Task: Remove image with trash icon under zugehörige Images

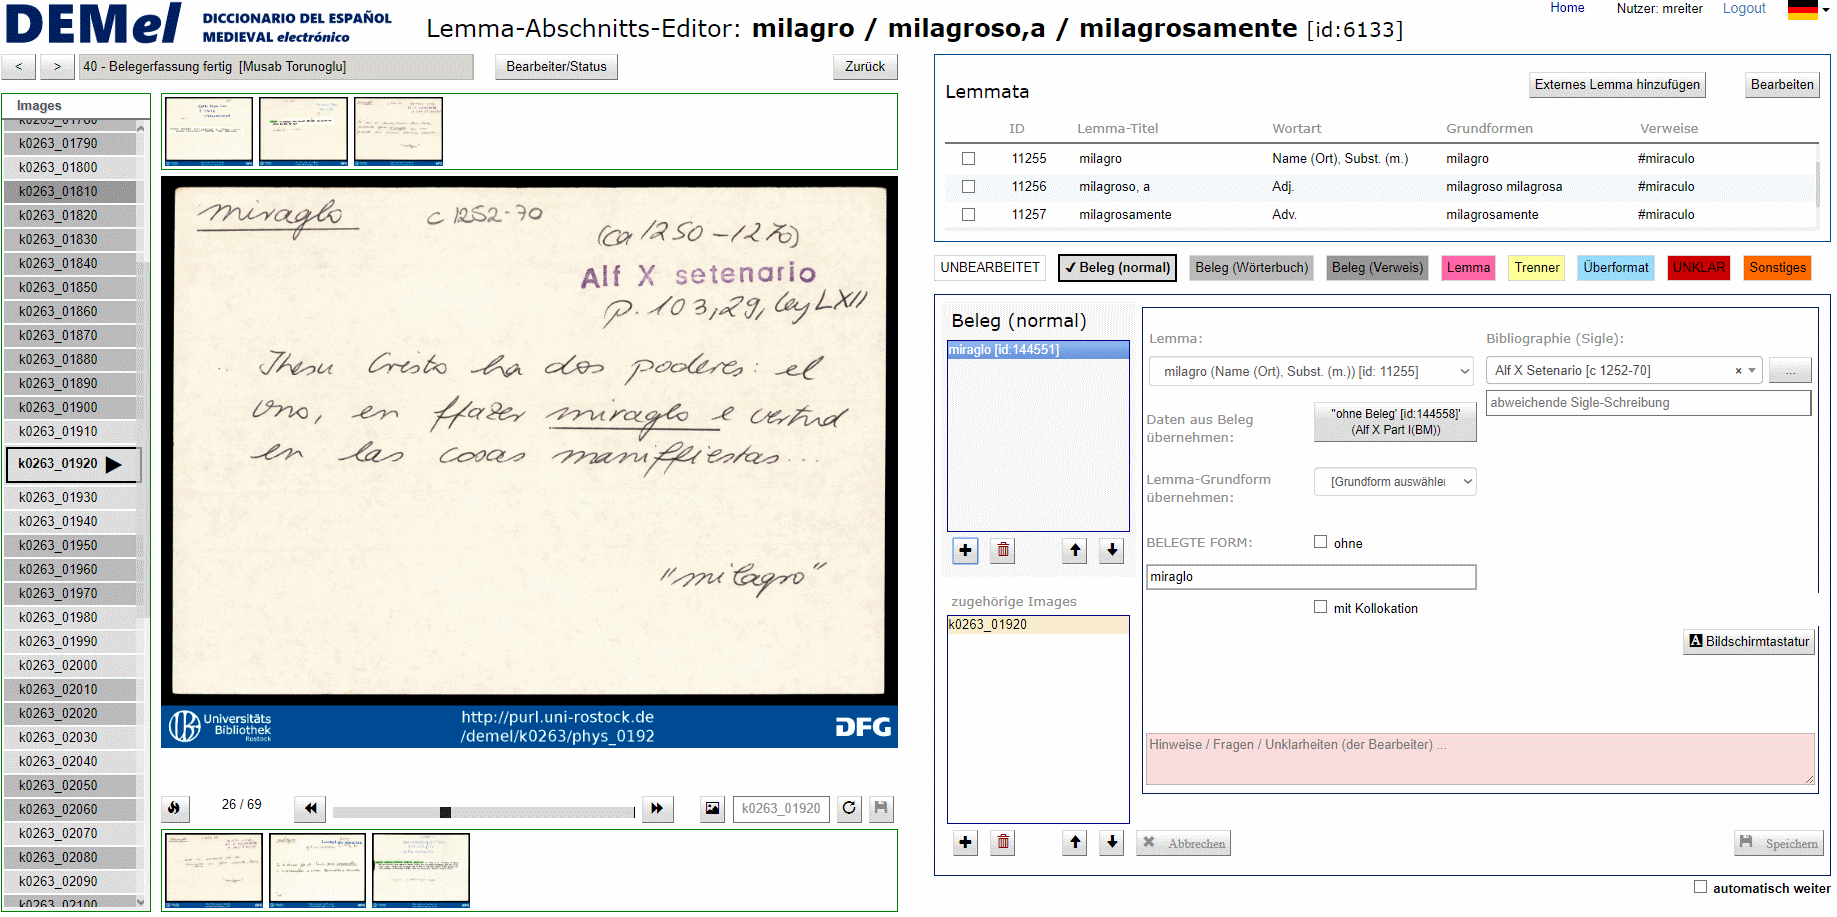Action: [x=1003, y=842]
